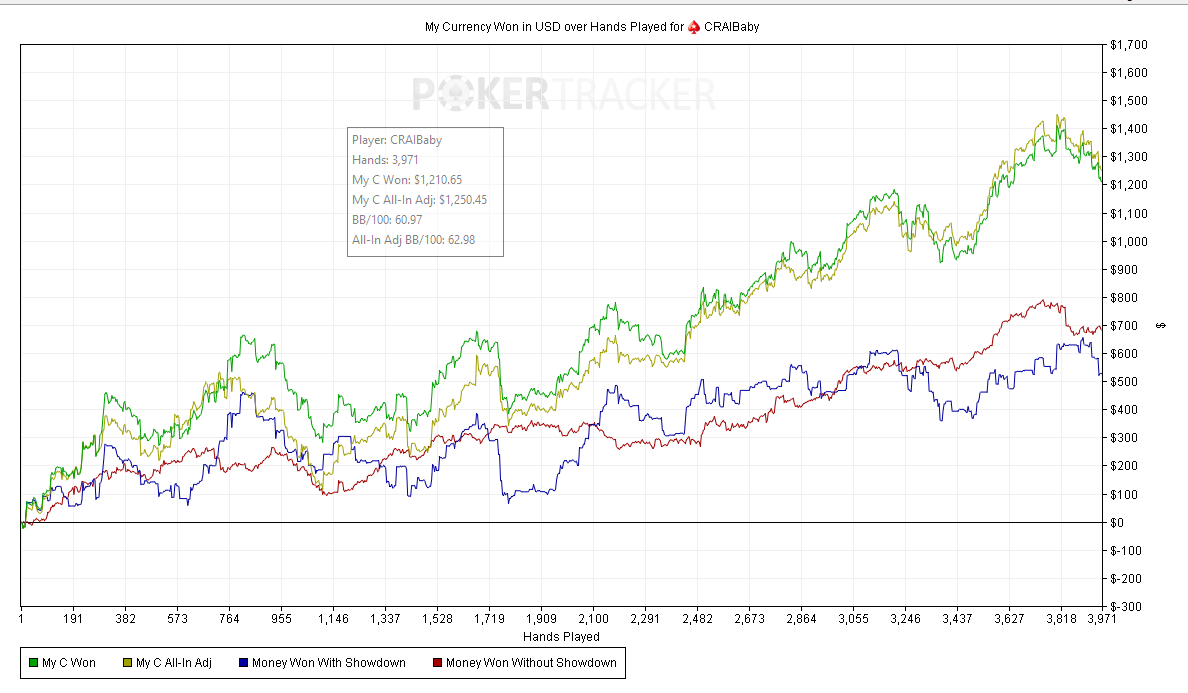Click the 3,971 x-axis tick label
This screenshot has width=1188, height=693.
click(x=1101, y=619)
